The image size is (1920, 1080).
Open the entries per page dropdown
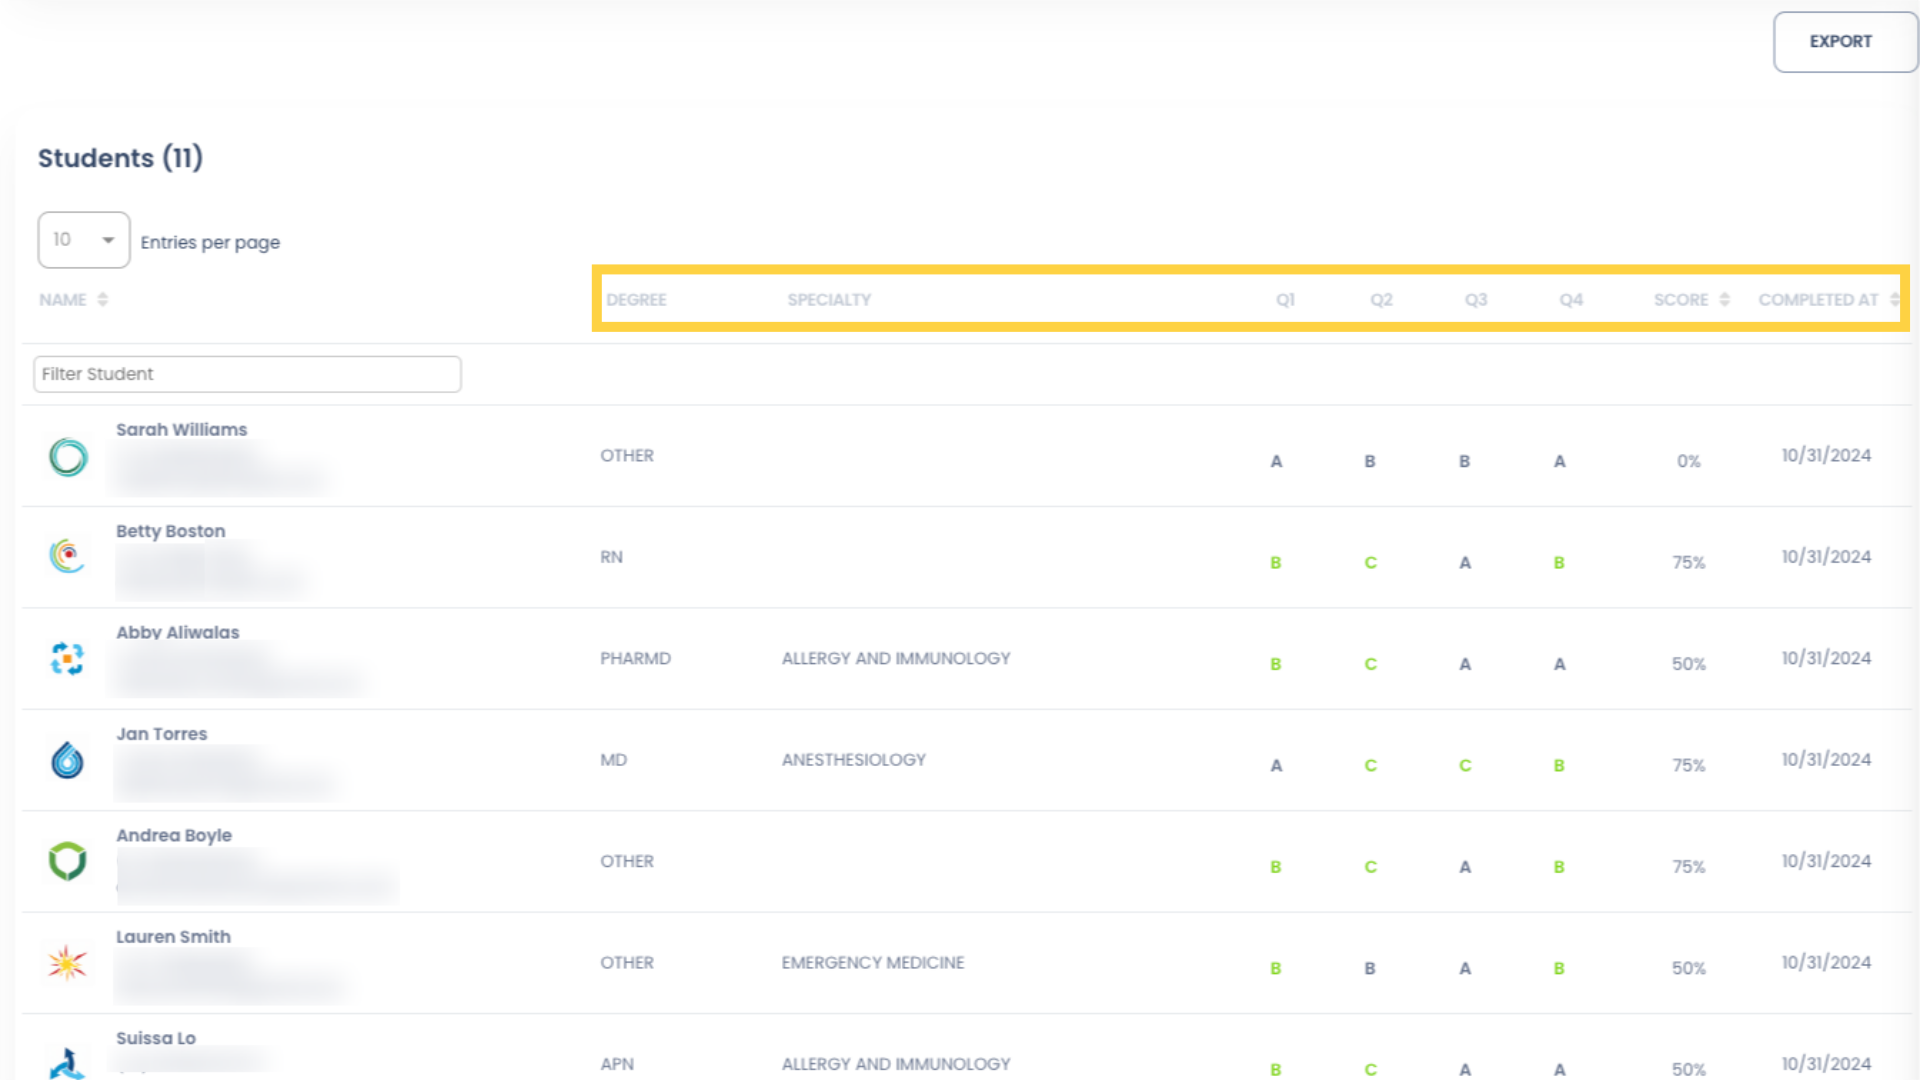tap(83, 239)
